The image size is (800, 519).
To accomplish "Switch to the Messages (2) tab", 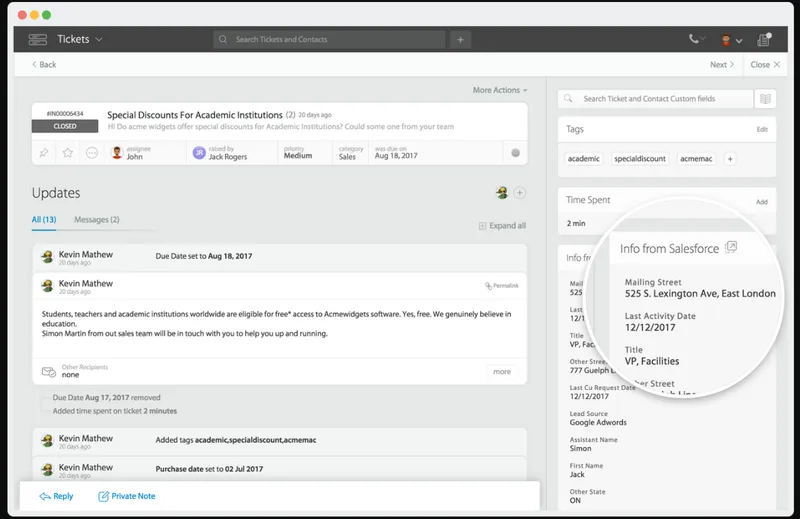I will pos(97,219).
